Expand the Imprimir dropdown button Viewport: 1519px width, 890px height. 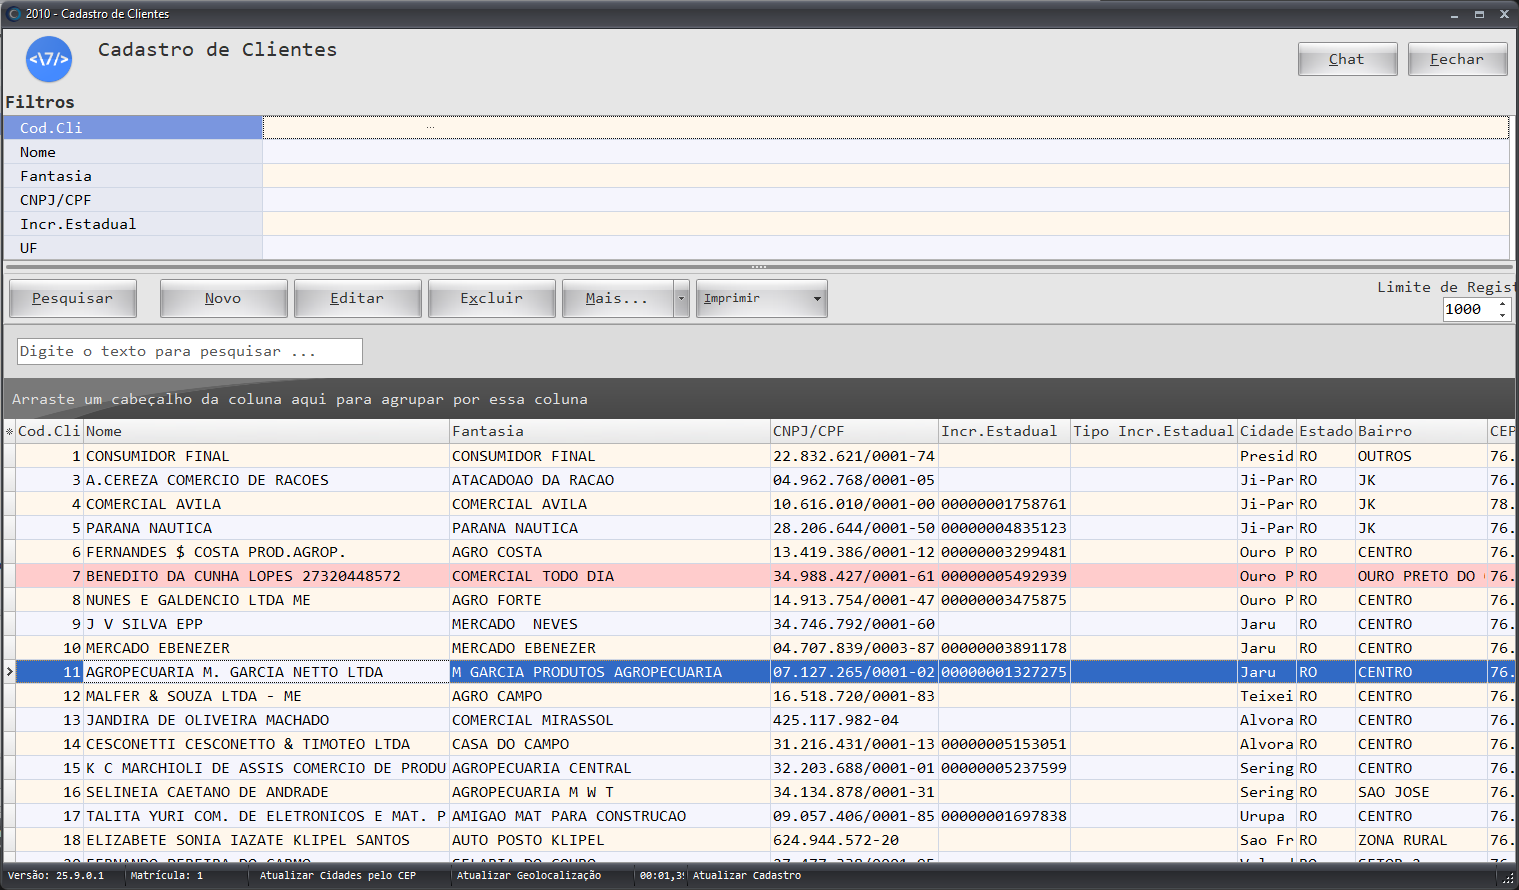point(817,299)
